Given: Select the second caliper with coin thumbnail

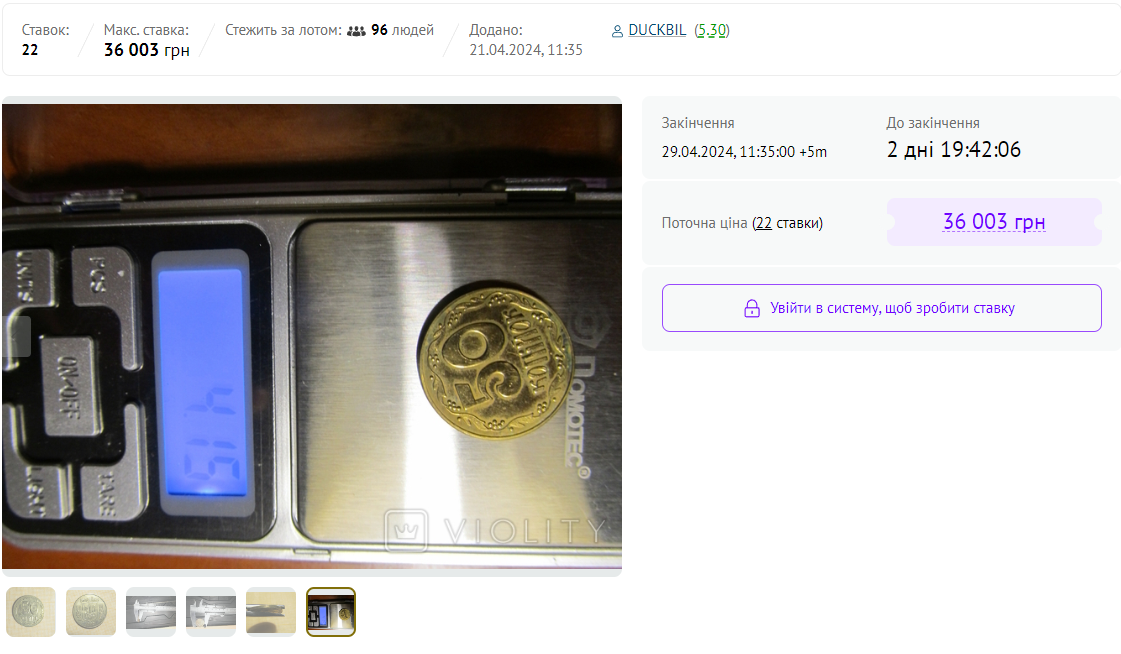Looking at the screenshot, I should [211, 612].
